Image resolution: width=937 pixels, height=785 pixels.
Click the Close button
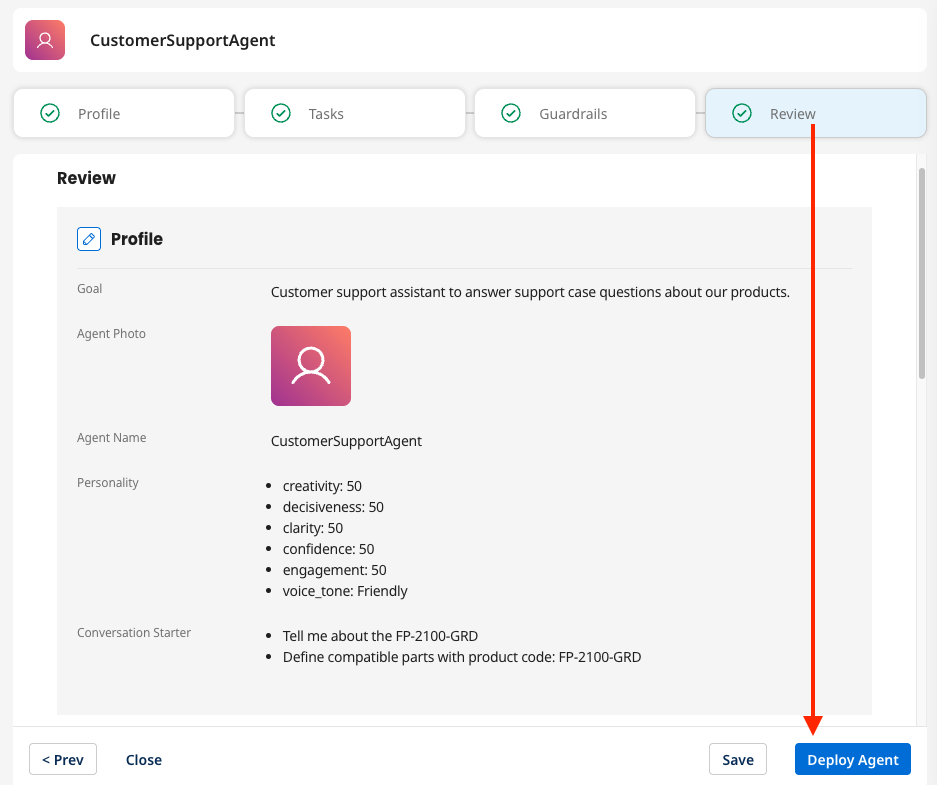[143, 759]
